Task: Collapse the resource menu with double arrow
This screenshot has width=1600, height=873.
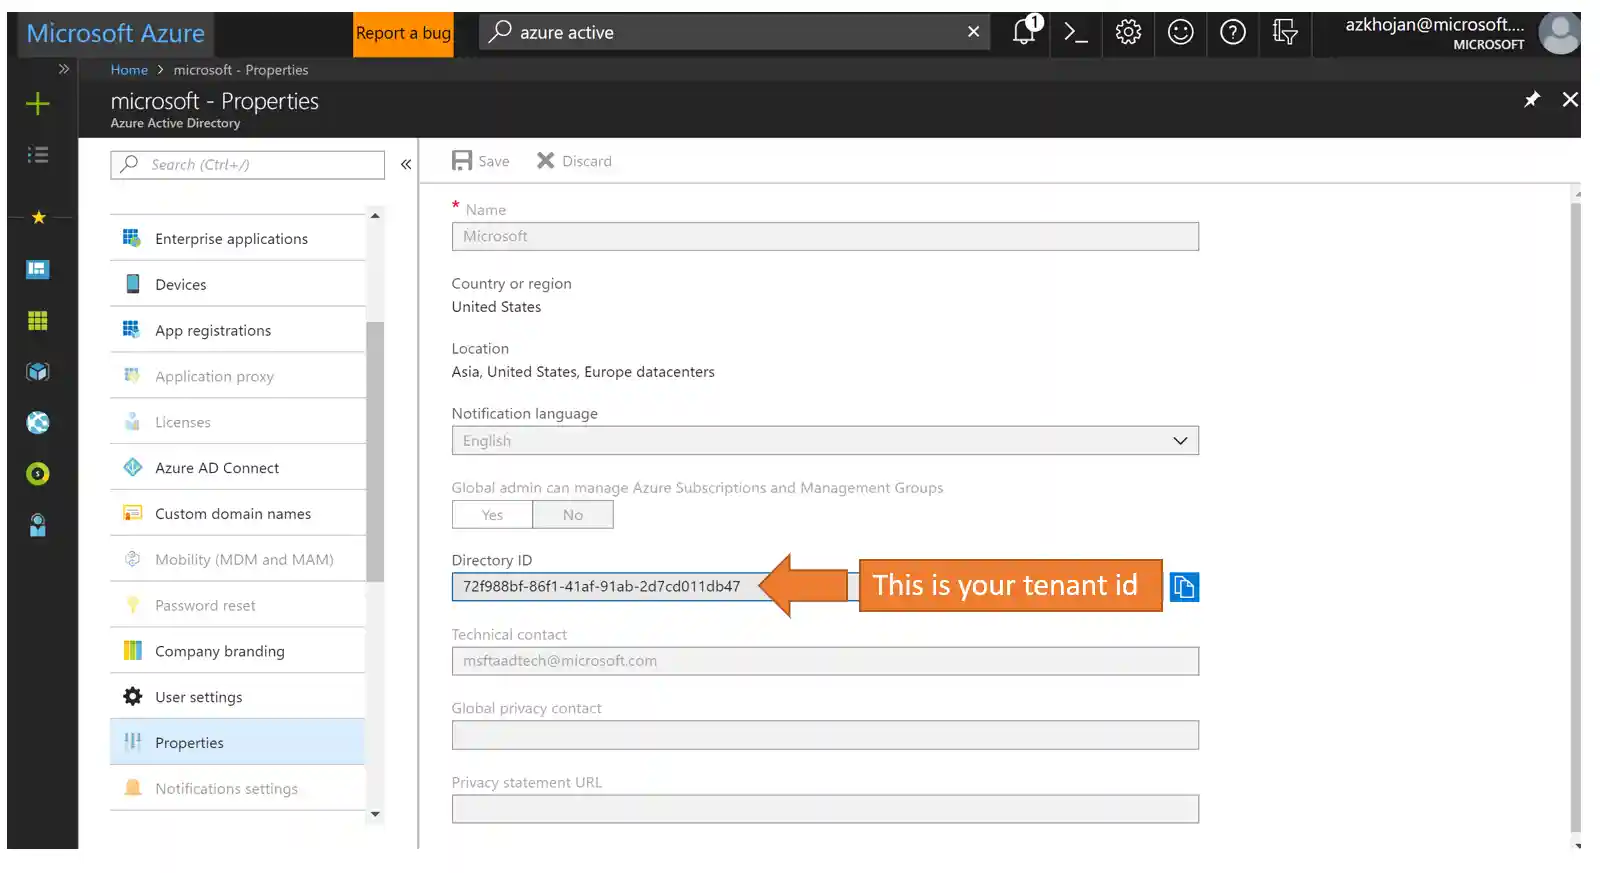Action: coord(406,165)
